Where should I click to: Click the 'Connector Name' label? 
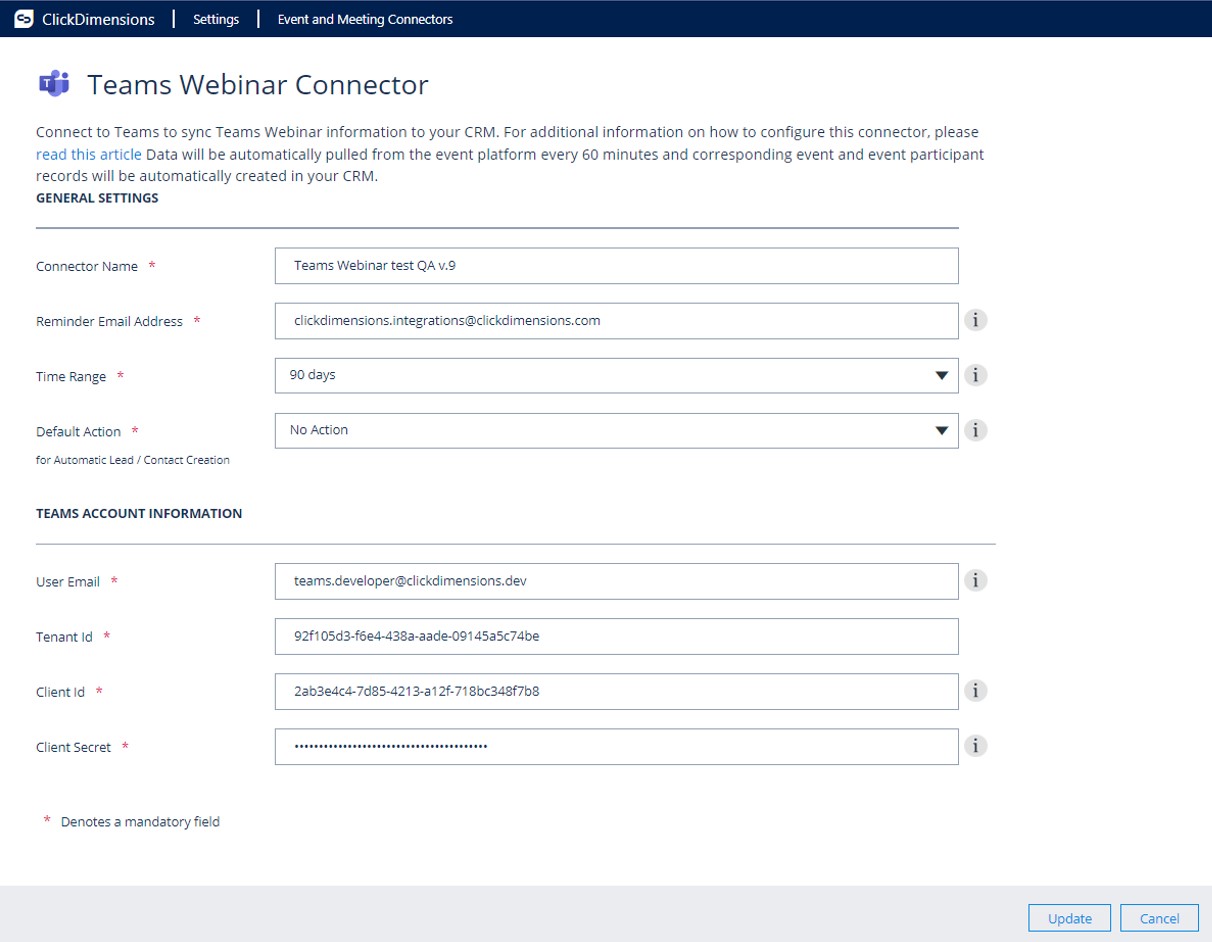click(87, 267)
